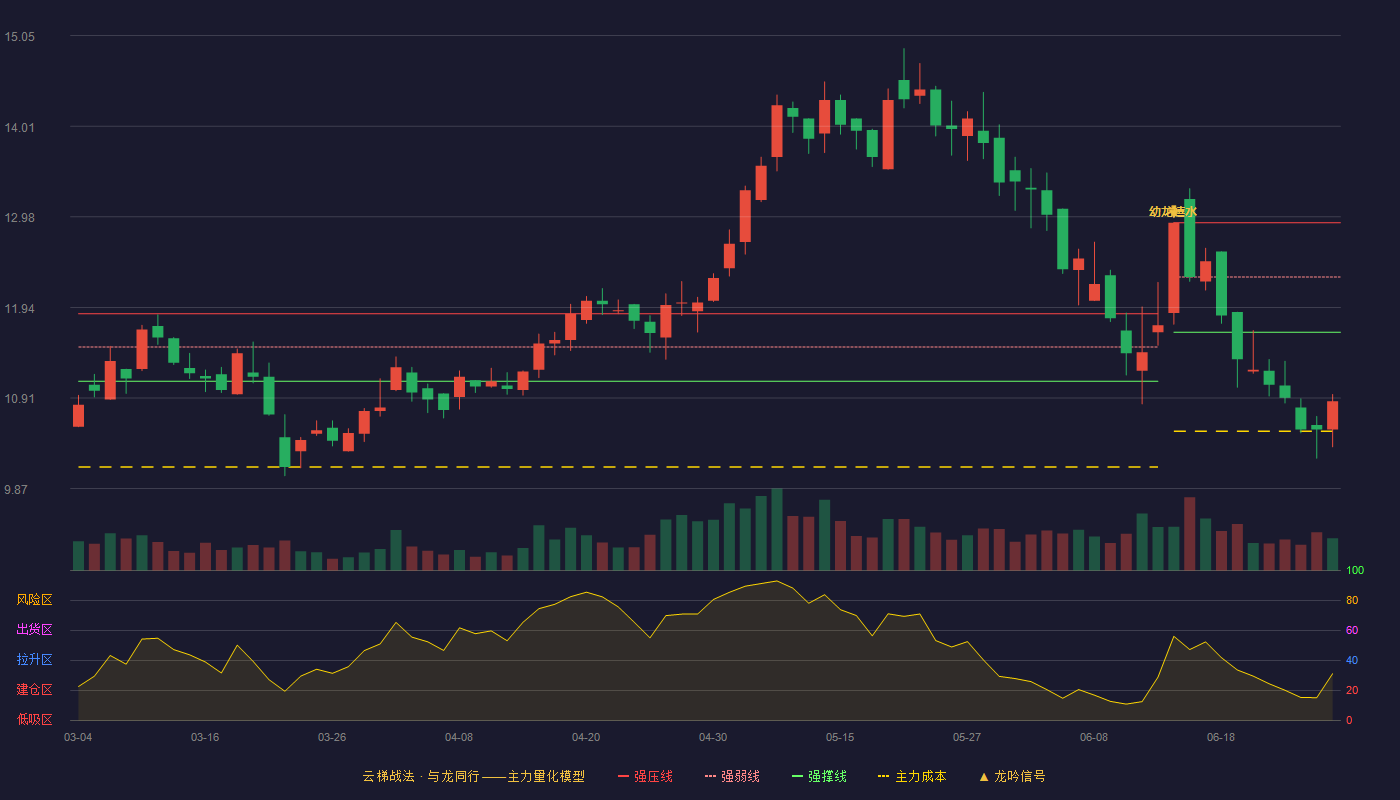Screen dimensions: 1400x800
Task: Click the 03-16 date label
Action: coord(205,737)
